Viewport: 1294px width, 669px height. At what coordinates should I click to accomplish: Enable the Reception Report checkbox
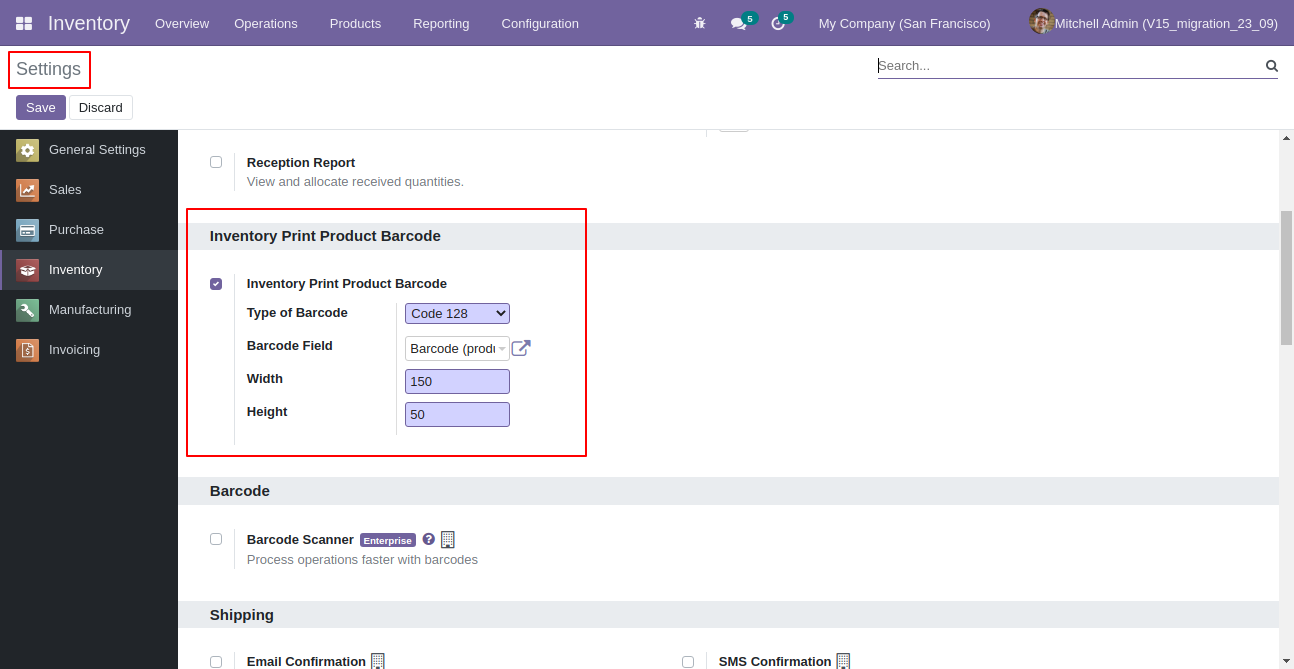coord(216,162)
